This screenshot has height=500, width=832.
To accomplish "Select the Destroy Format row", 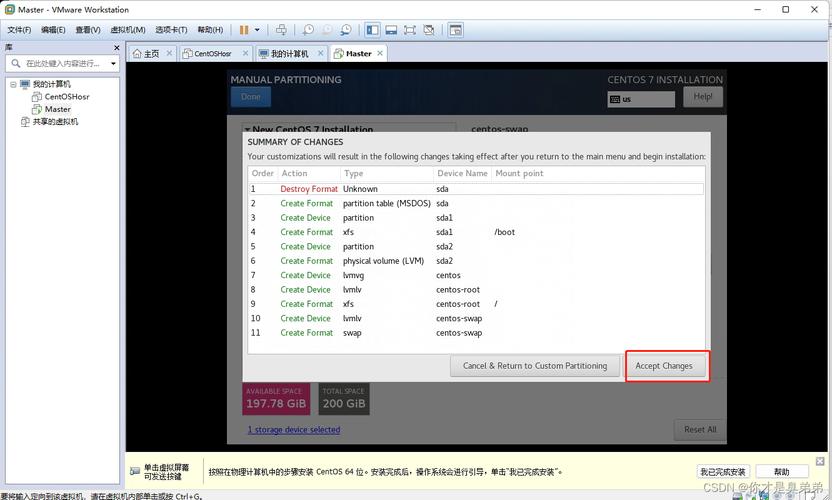I will click(476, 189).
